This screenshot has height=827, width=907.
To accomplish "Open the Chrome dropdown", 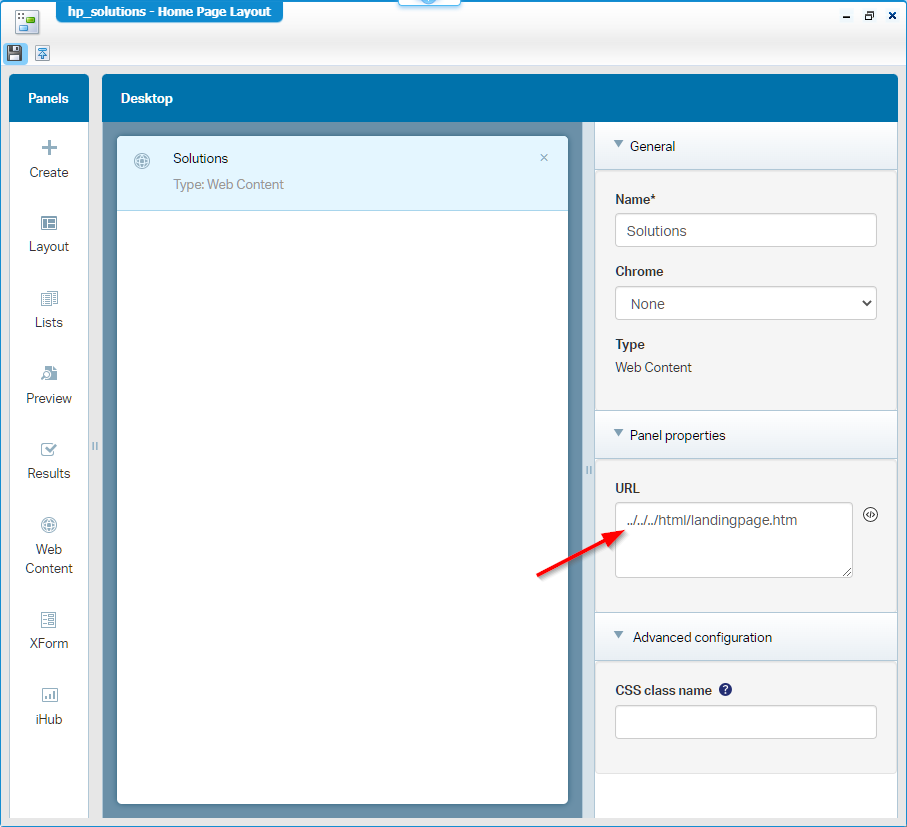I will pyautogui.click(x=745, y=304).
